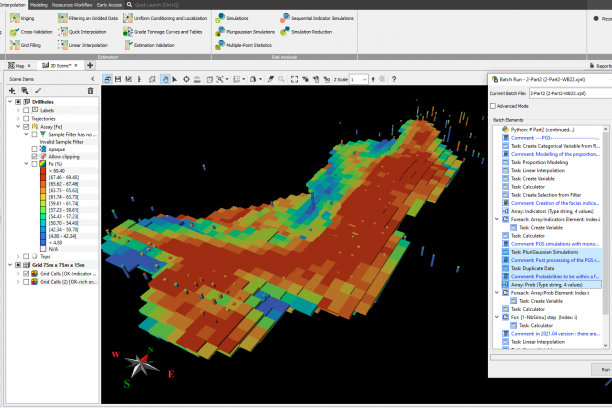Uncheck the Assay [Fe] checkbox
Screen dimensions: 612x408
click(x=26, y=126)
